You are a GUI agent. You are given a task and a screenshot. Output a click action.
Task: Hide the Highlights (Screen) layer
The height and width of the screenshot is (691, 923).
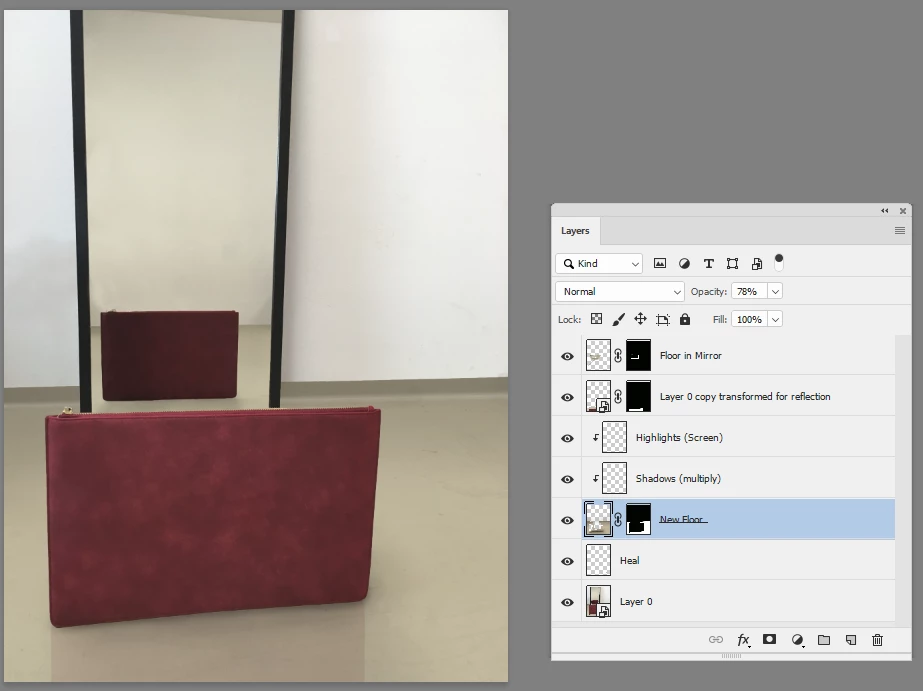click(x=567, y=438)
